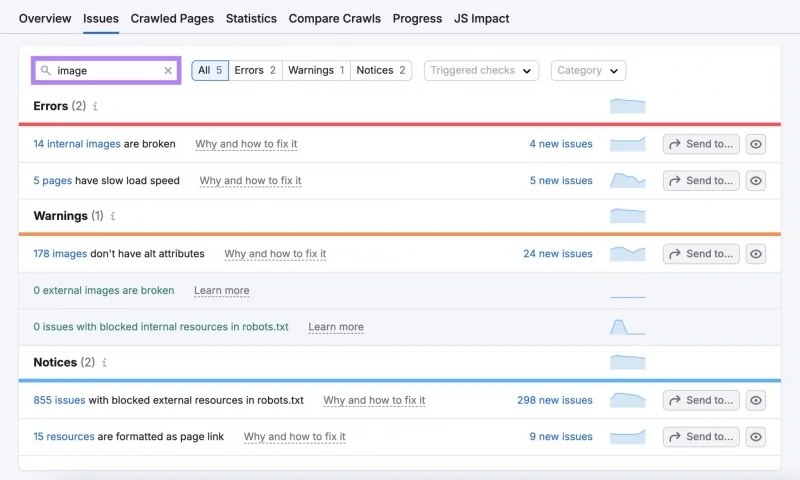
Task: Open trend sparkline for broken internal images
Action: coord(628,144)
